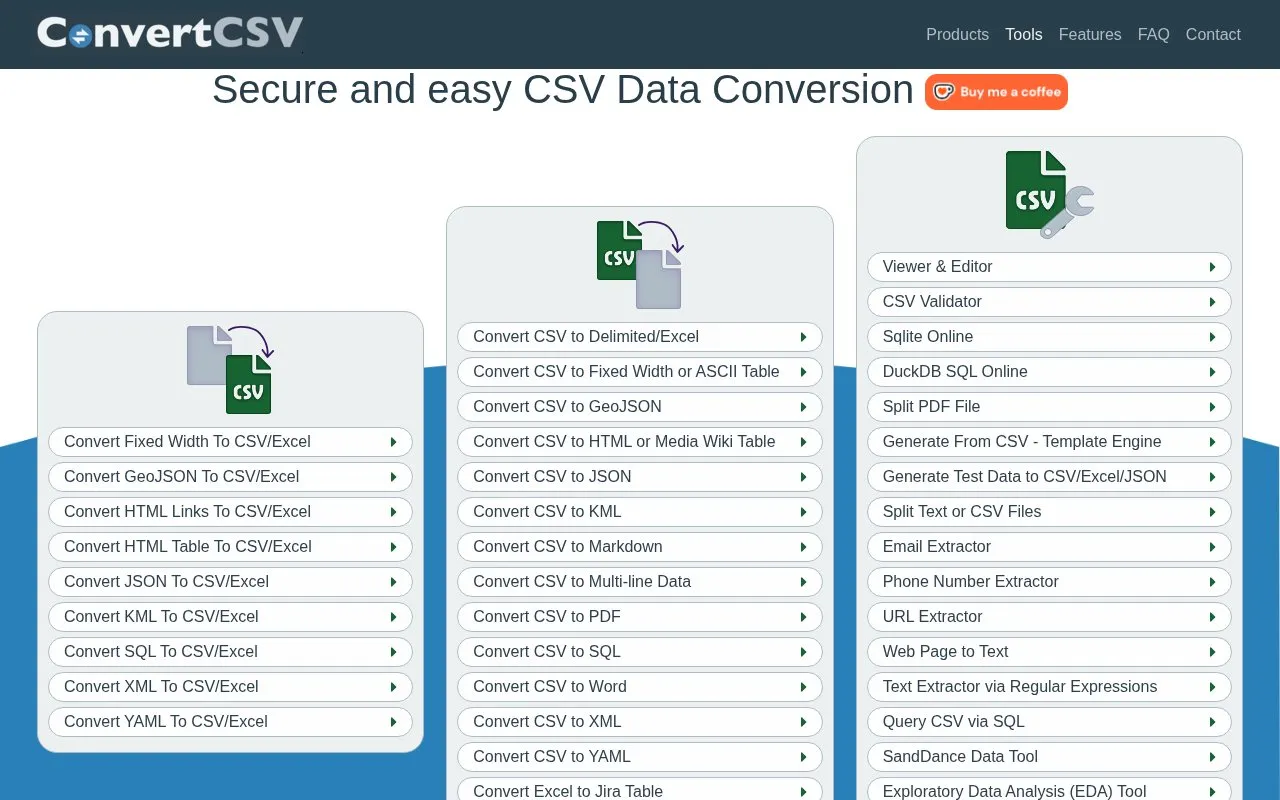
Task: Select Convert CSV to YAML
Action: (640, 757)
